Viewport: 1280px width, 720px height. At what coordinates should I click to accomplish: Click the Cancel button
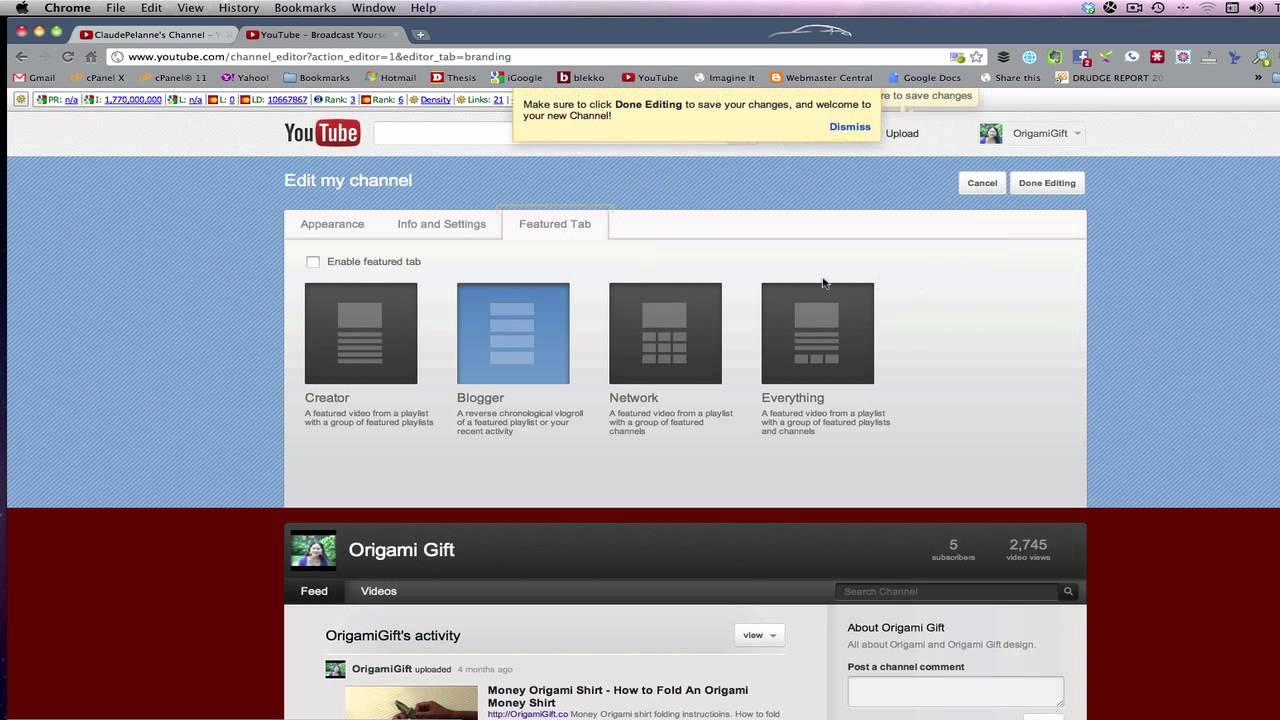tap(982, 183)
